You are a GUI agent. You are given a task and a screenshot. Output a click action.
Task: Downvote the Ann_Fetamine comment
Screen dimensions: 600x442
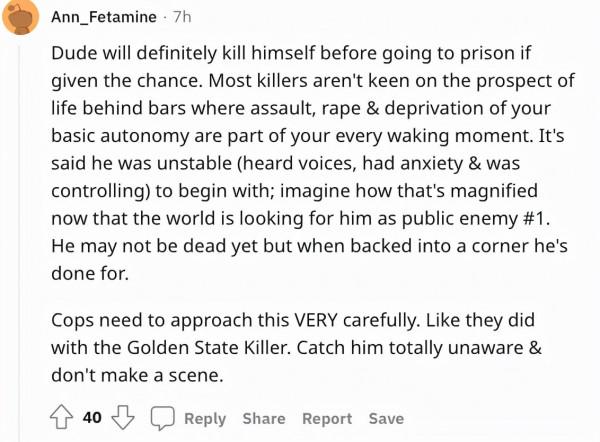tap(124, 418)
